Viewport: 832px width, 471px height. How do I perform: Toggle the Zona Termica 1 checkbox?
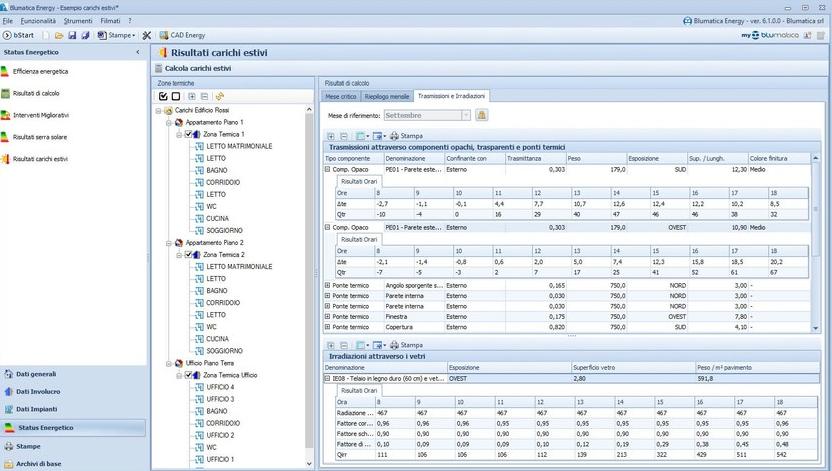[188, 134]
